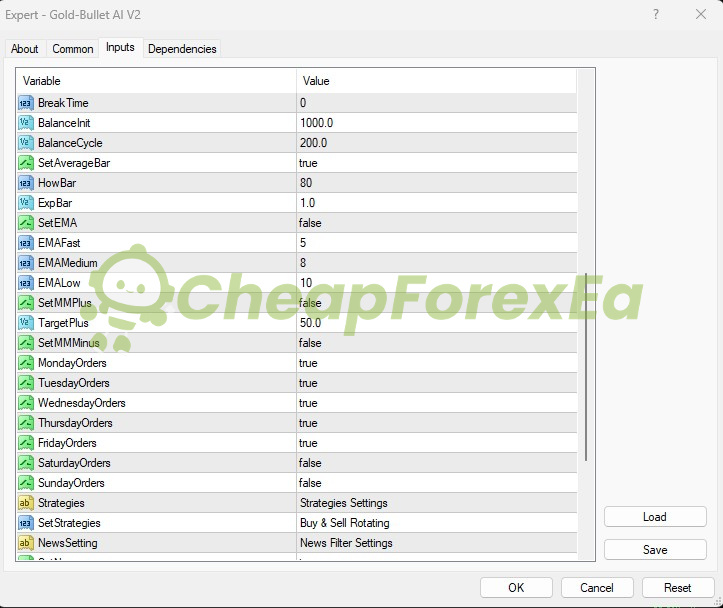
Task: Click the Strategies string type icon
Action: 26,503
